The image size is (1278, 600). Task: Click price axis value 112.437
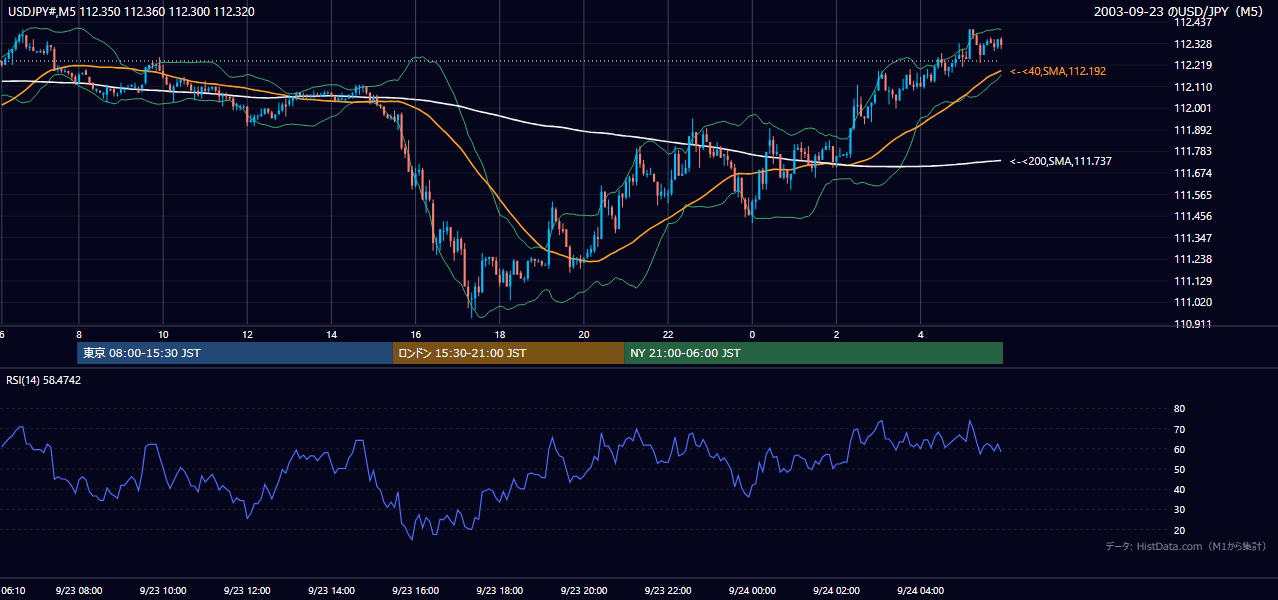(1193, 22)
